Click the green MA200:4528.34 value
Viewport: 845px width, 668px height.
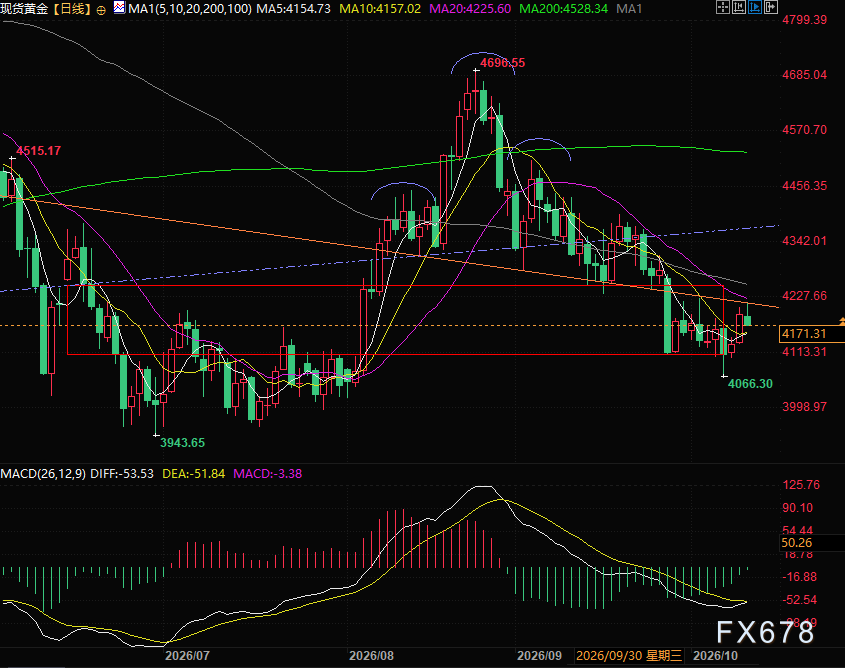563,9
